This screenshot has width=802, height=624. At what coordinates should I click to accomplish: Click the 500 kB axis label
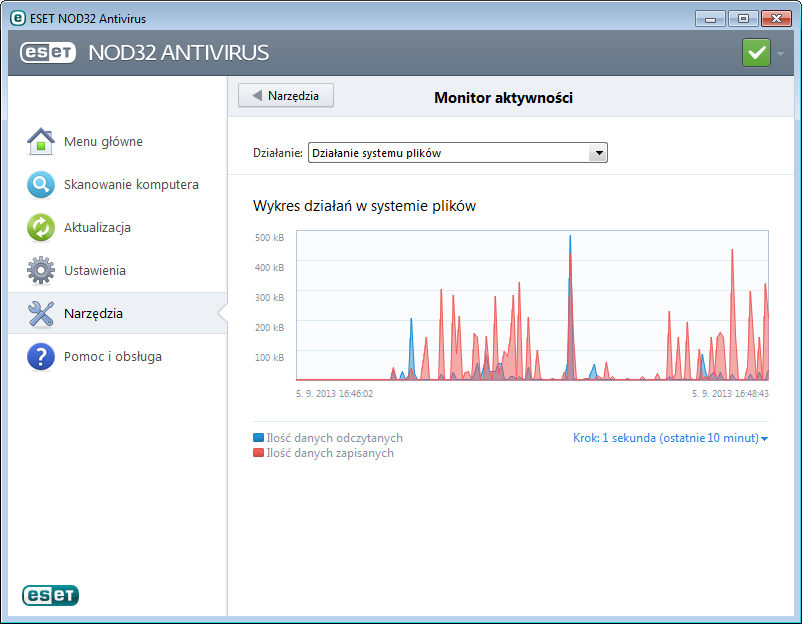pos(270,238)
